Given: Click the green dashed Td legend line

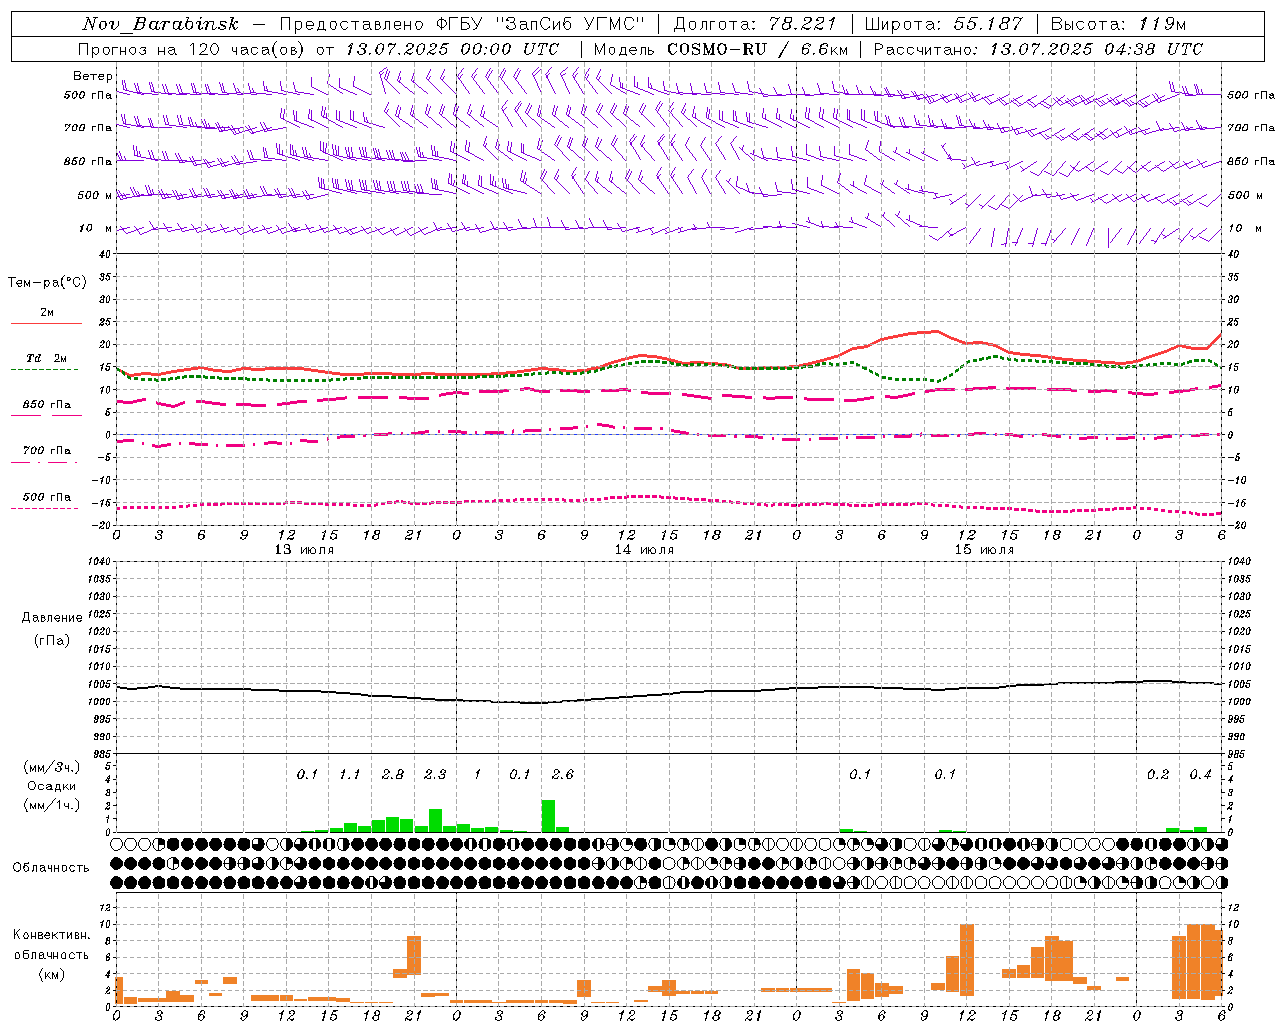Looking at the screenshot, I should point(44,369).
